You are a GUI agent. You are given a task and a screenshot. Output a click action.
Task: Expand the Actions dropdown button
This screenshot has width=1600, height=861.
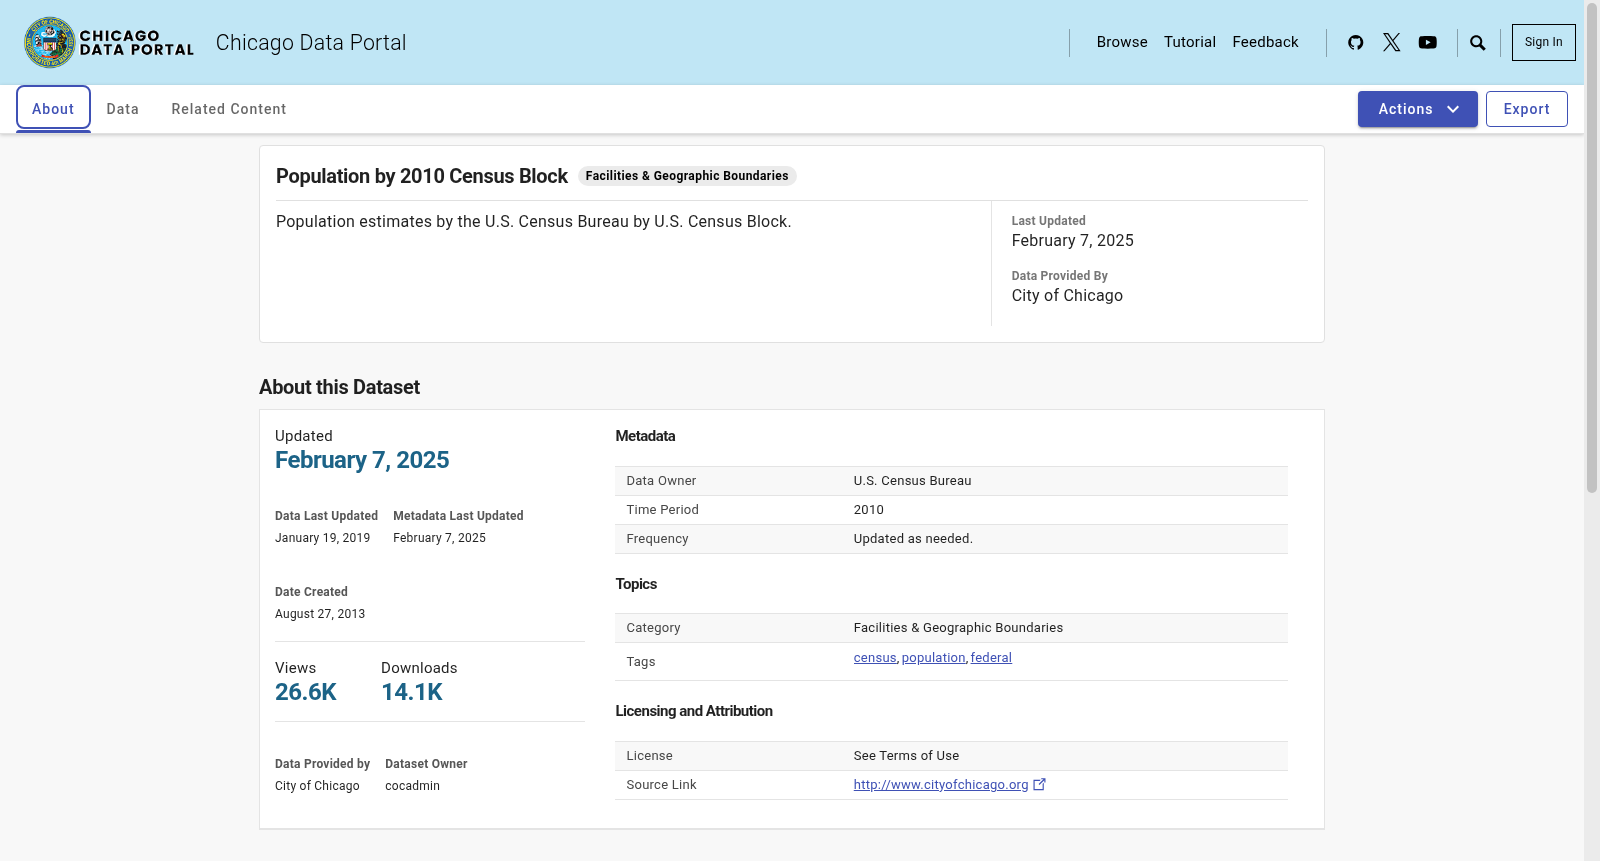click(1417, 109)
